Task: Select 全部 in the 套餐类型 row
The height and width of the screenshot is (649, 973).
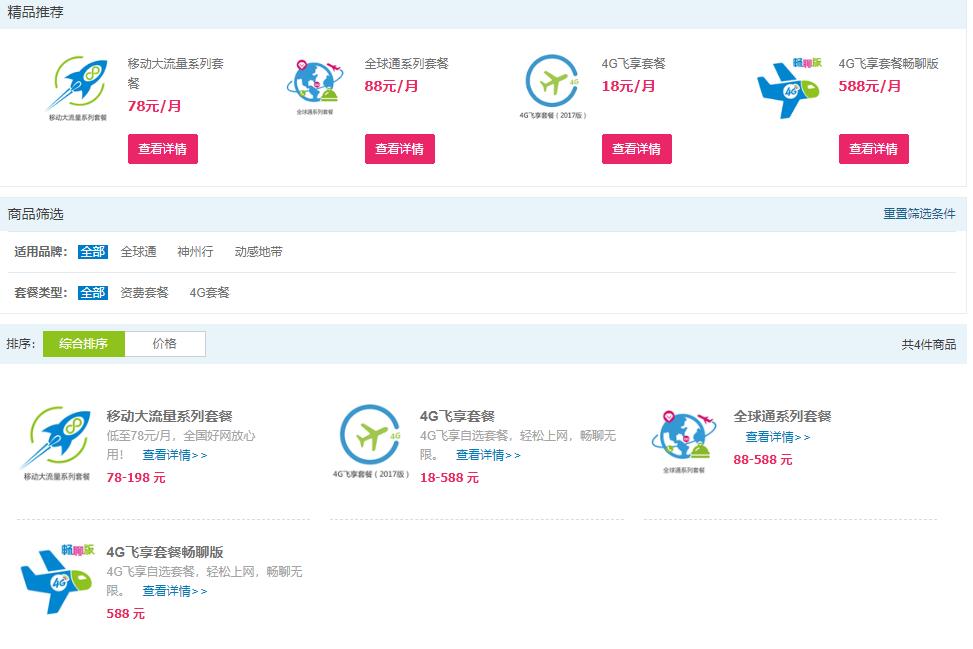Action: 92,294
